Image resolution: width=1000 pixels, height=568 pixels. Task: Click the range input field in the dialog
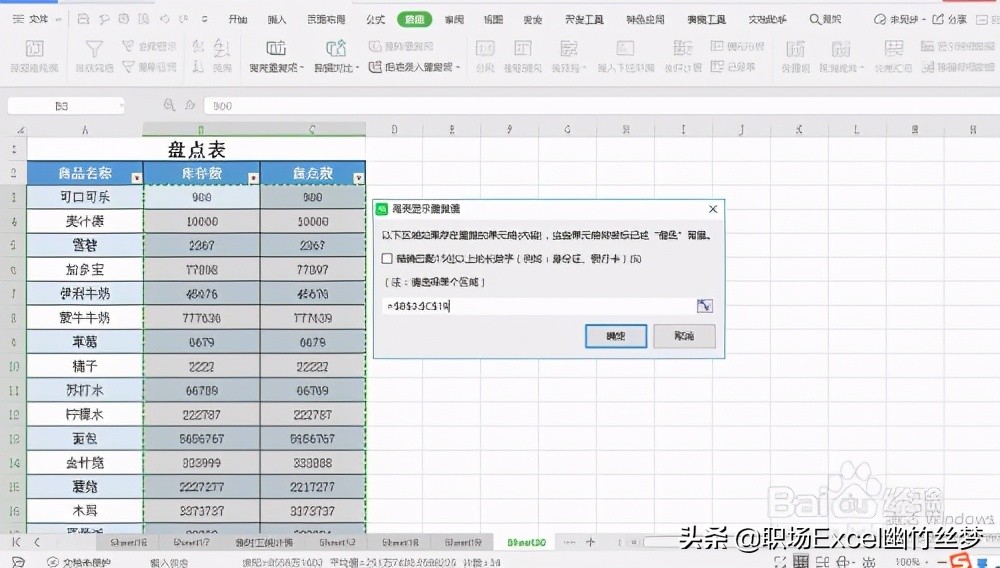click(539, 306)
